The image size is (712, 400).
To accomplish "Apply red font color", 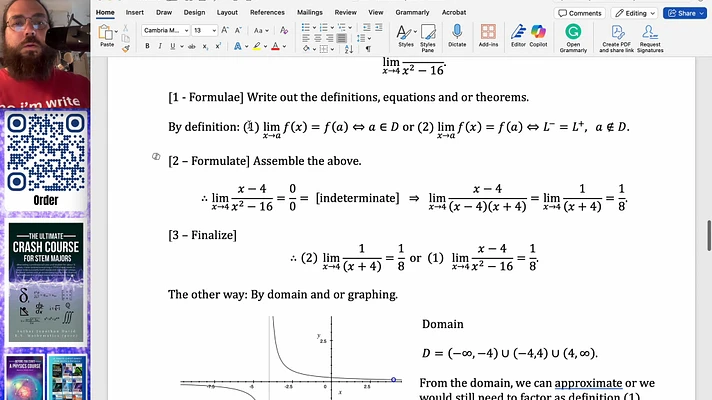I will coord(275,46).
